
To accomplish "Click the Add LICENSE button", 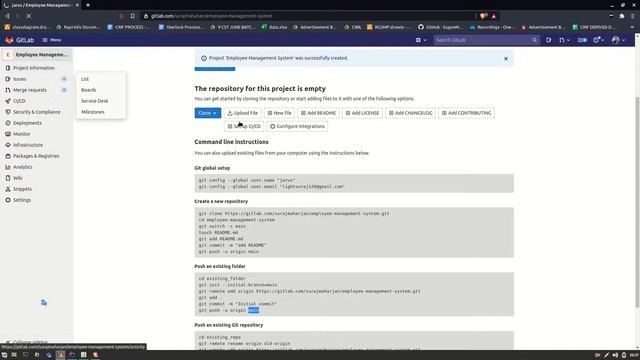I will coord(362,113).
